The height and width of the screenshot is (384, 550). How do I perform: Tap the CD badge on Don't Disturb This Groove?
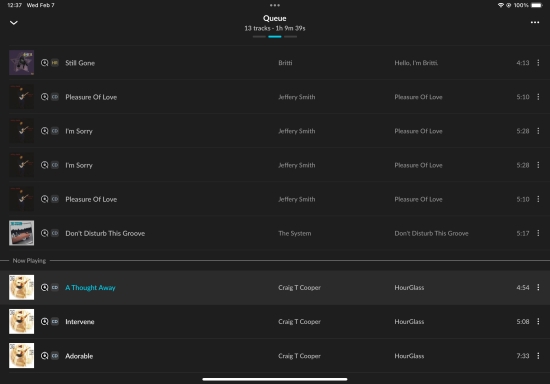click(55, 233)
